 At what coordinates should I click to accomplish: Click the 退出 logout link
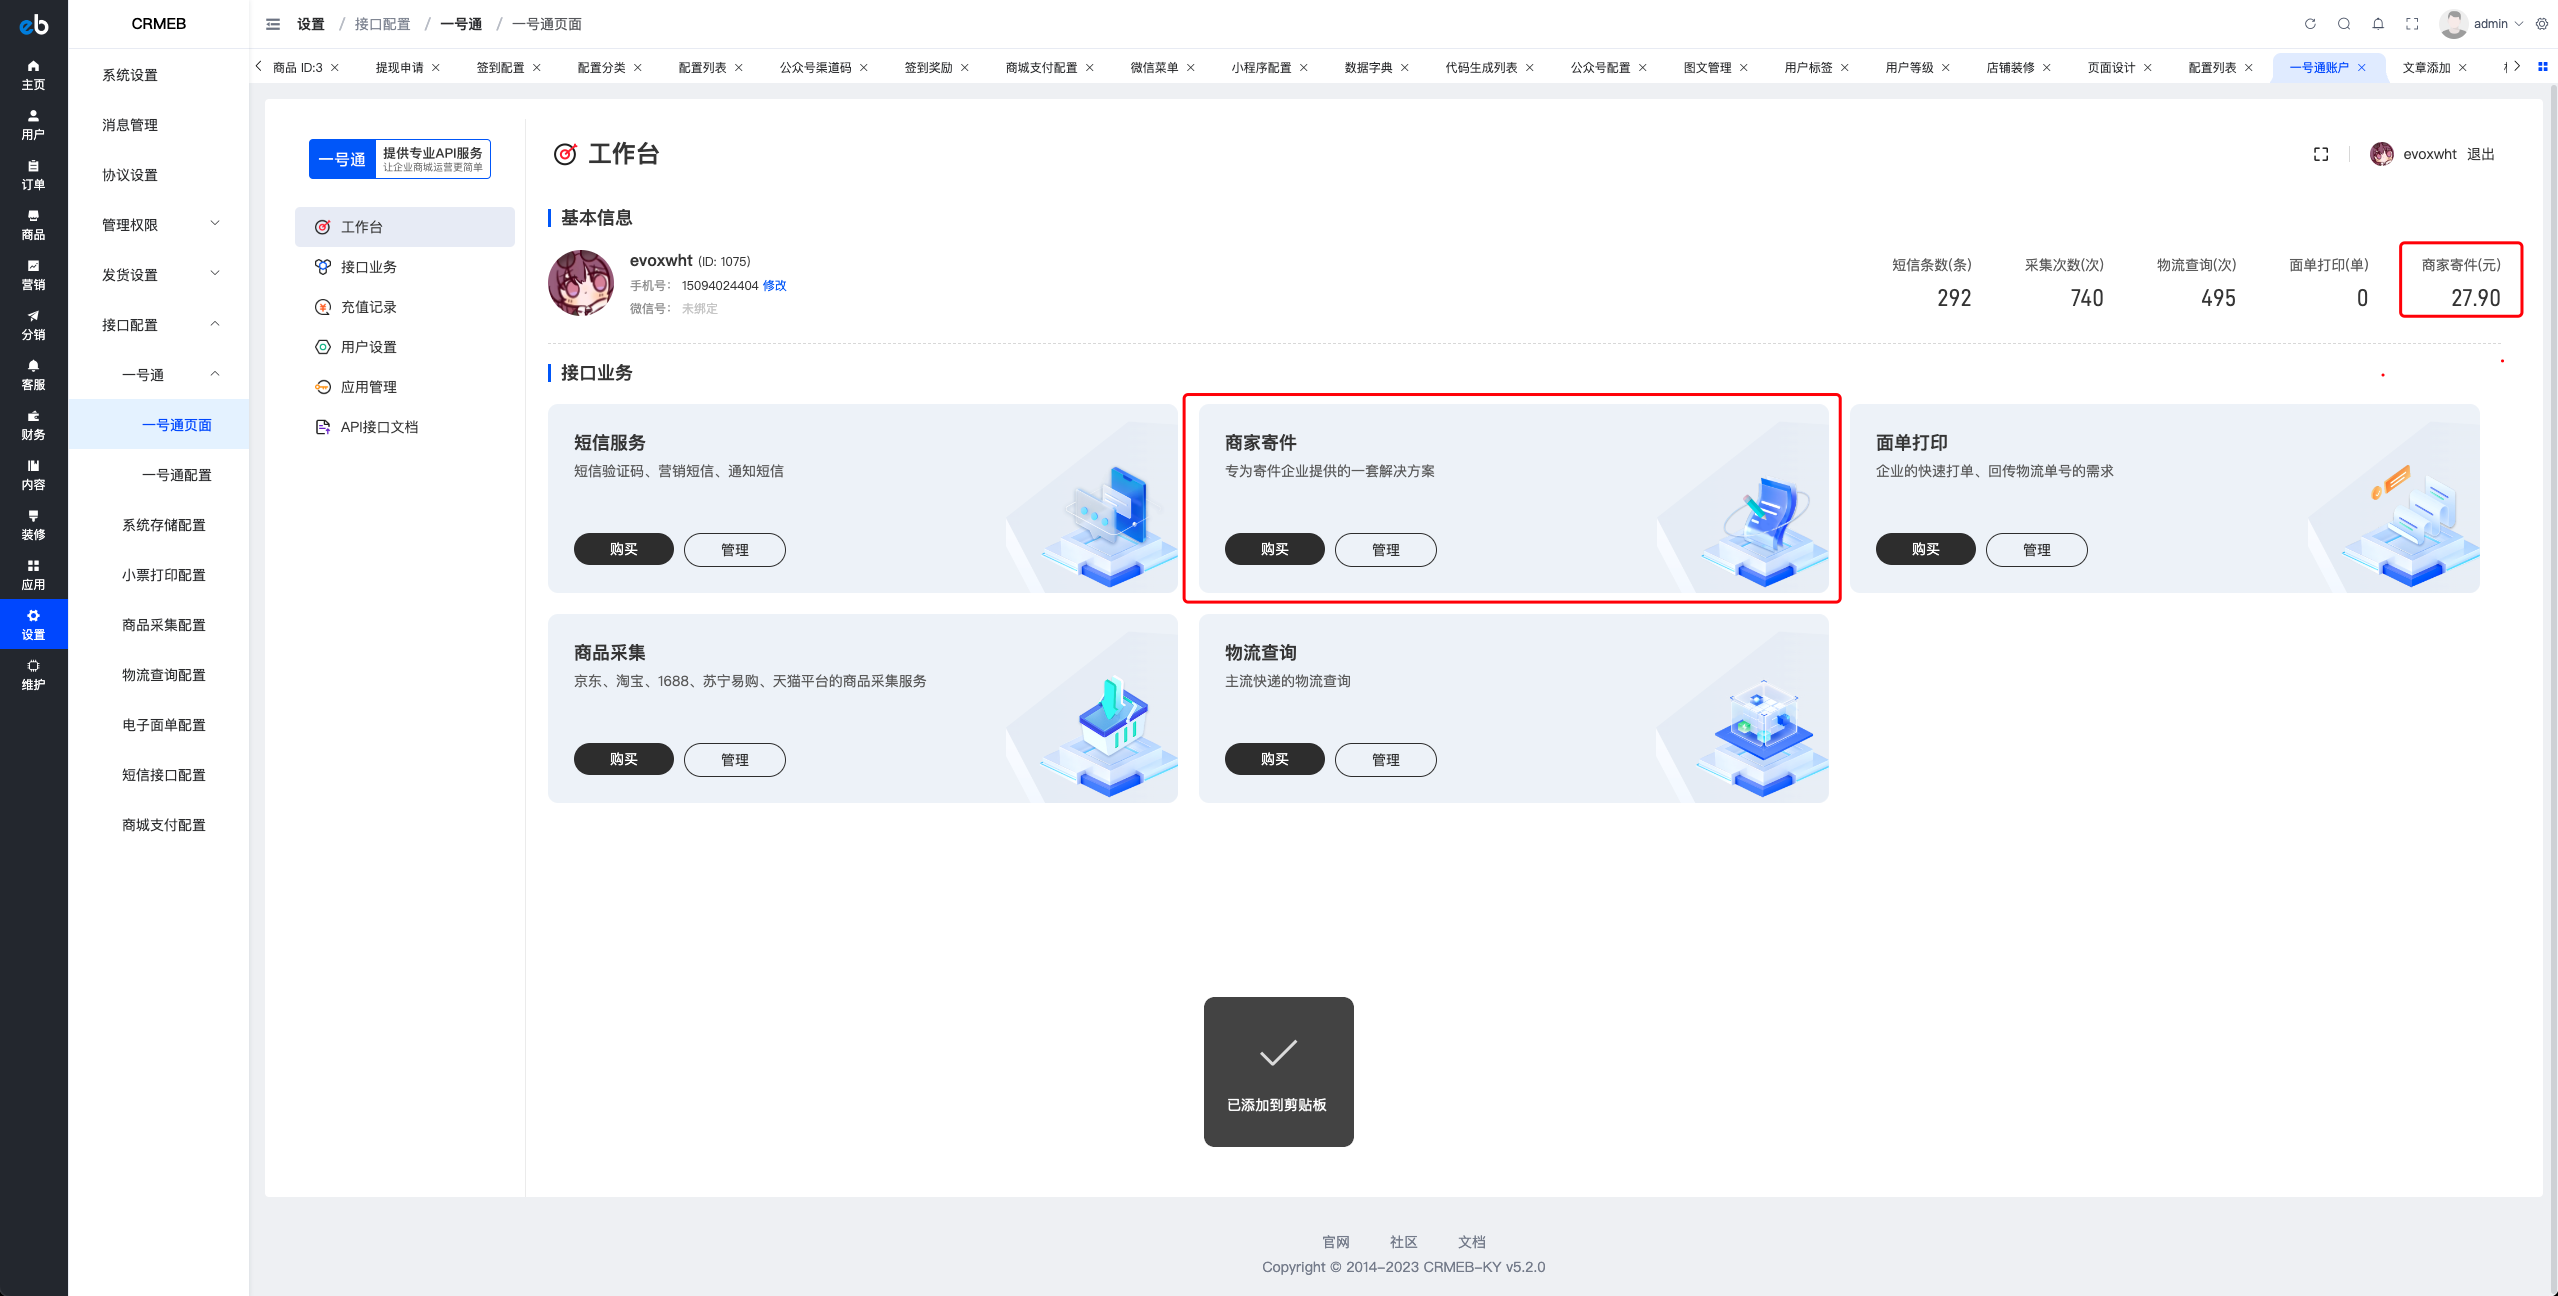(2481, 154)
